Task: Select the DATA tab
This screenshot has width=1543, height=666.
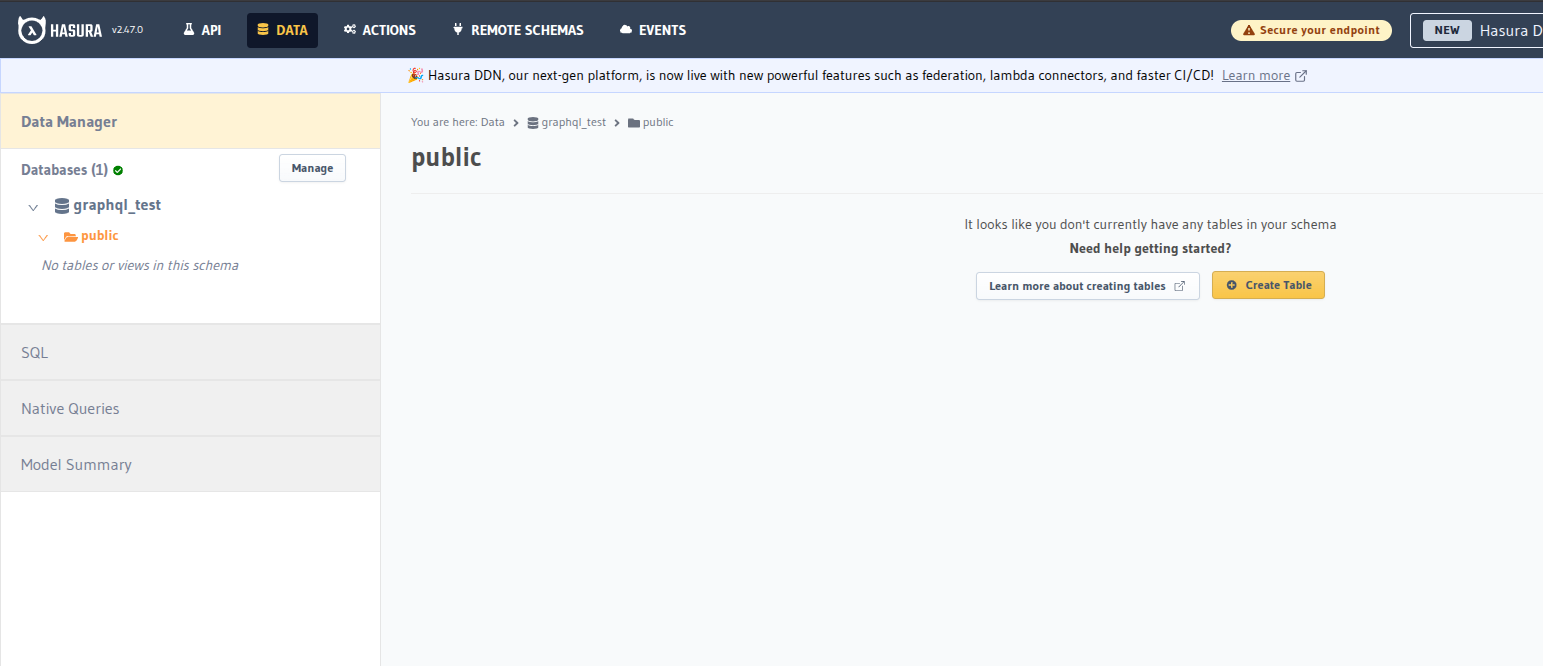Action: point(282,30)
